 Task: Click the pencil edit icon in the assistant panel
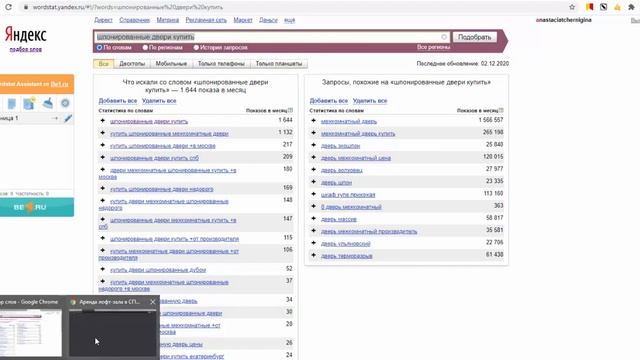tap(68, 118)
